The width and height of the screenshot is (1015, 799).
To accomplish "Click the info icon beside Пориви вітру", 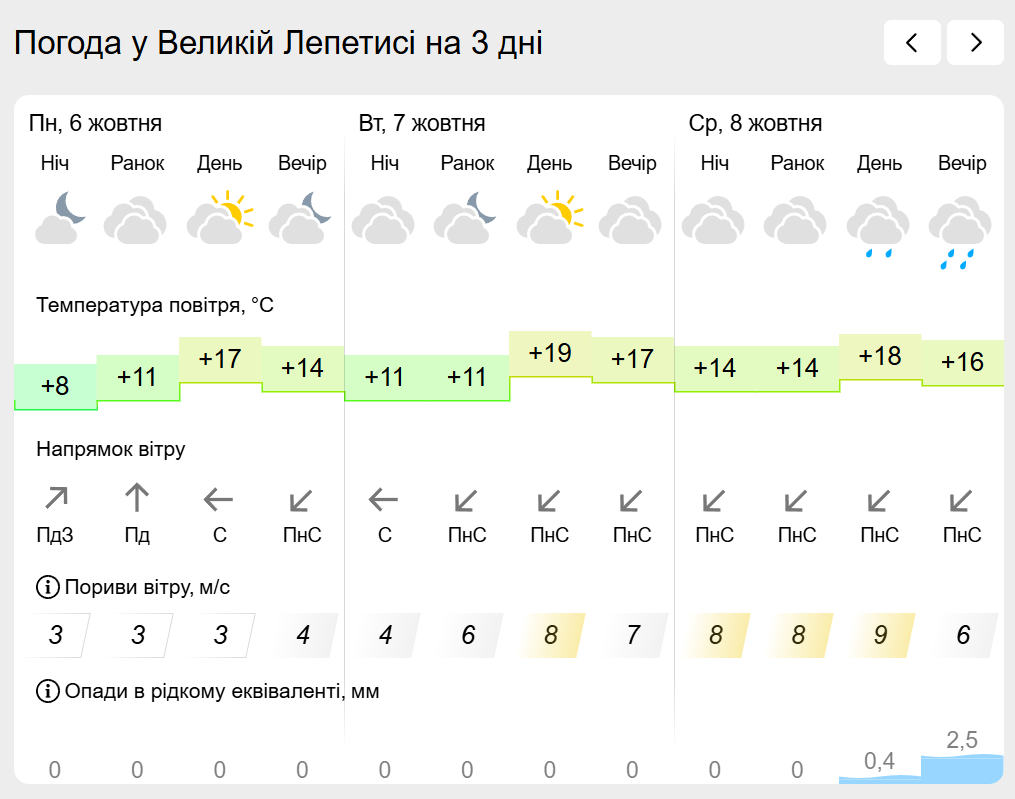I will (x=47, y=587).
